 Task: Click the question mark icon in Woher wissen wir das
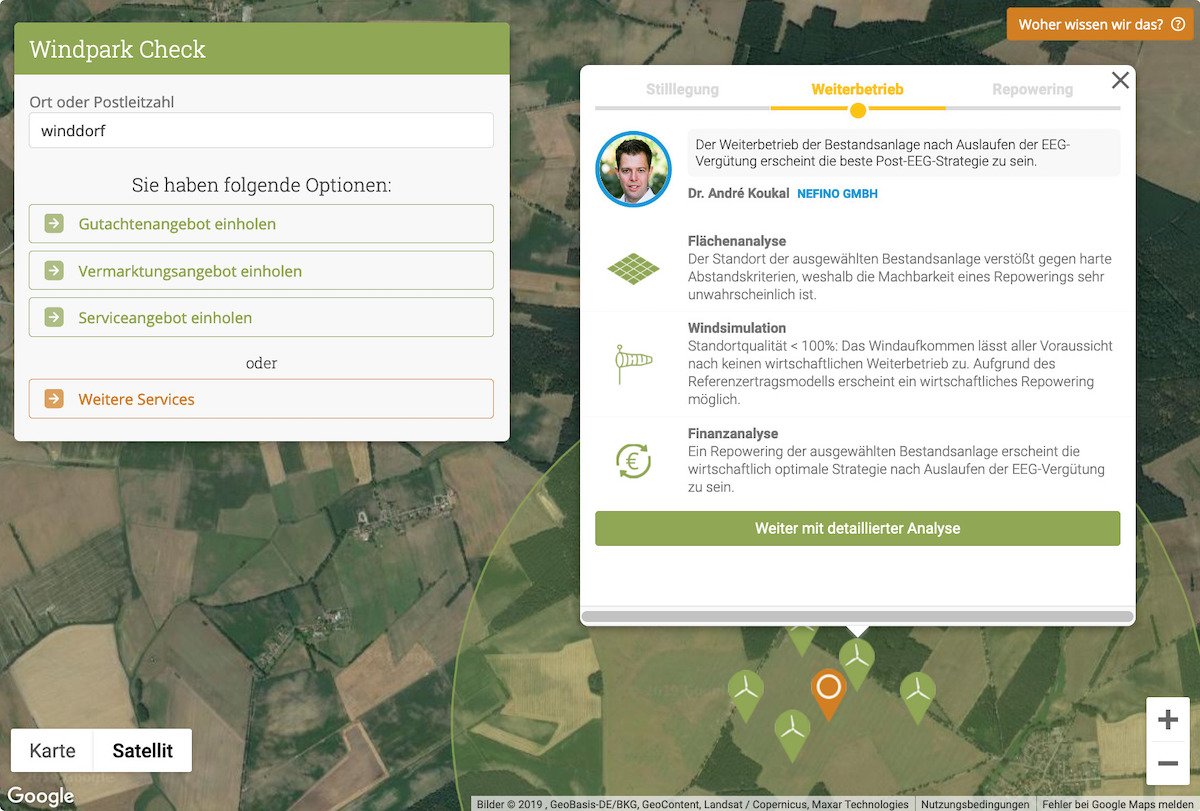(1177, 25)
